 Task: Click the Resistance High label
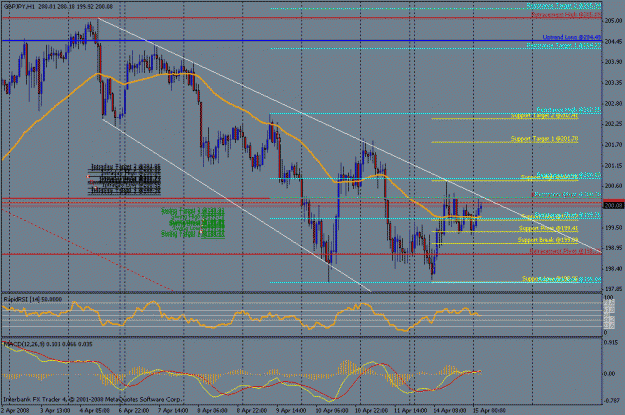568,110
